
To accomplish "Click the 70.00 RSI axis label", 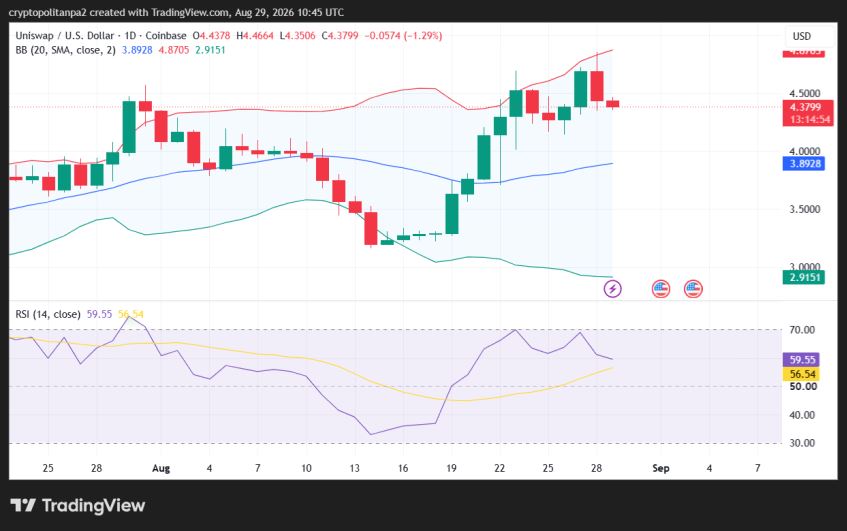I will pyautogui.click(x=802, y=330).
